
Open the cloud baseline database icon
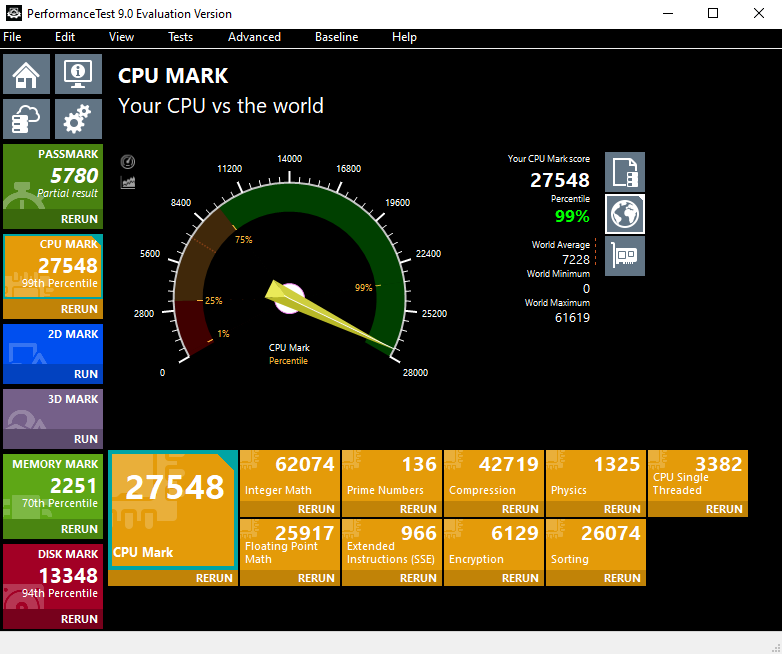pyautogui.click(x=26, y=119)
